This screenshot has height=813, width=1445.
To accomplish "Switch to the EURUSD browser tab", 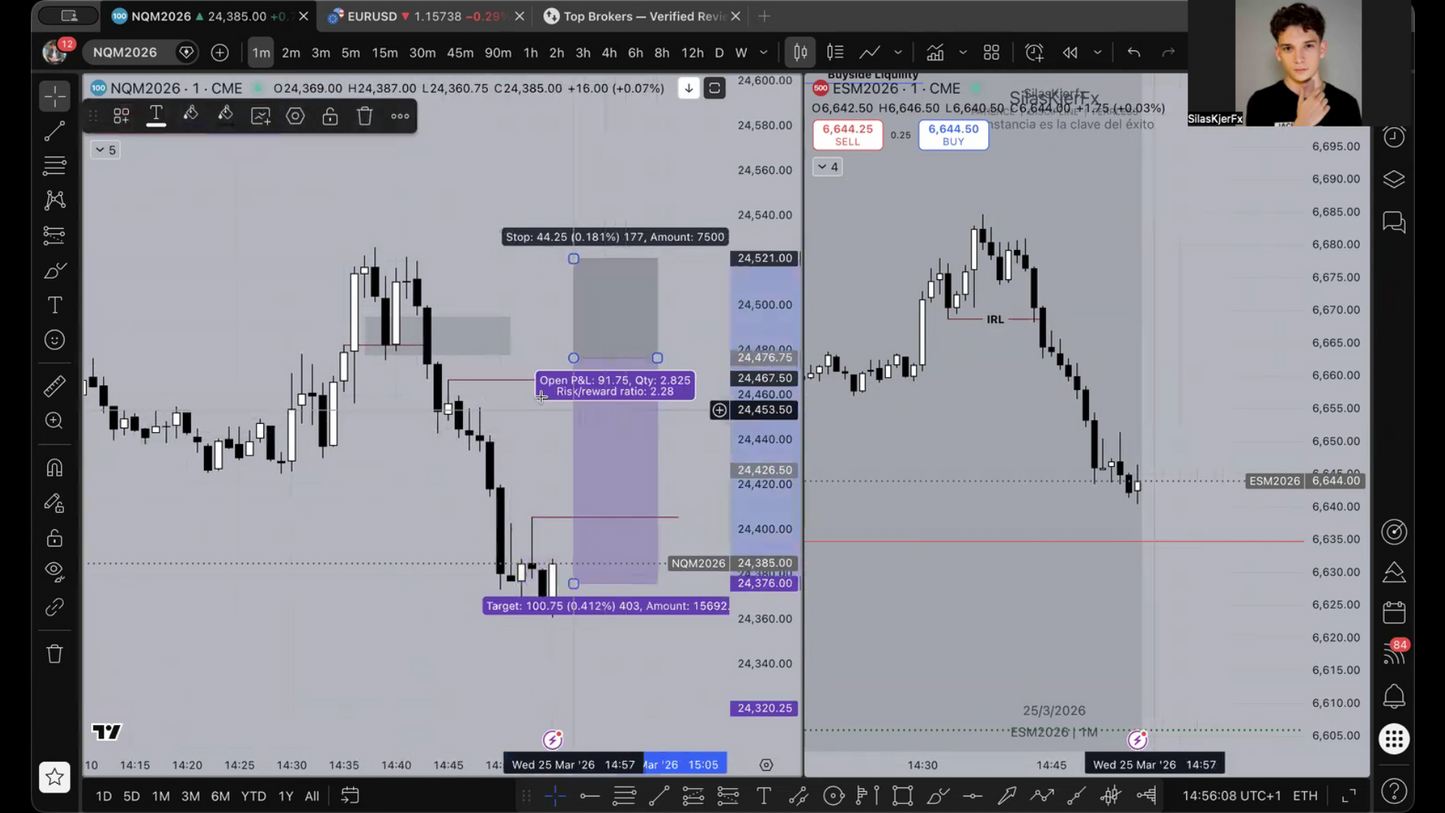I will (425, 16).
